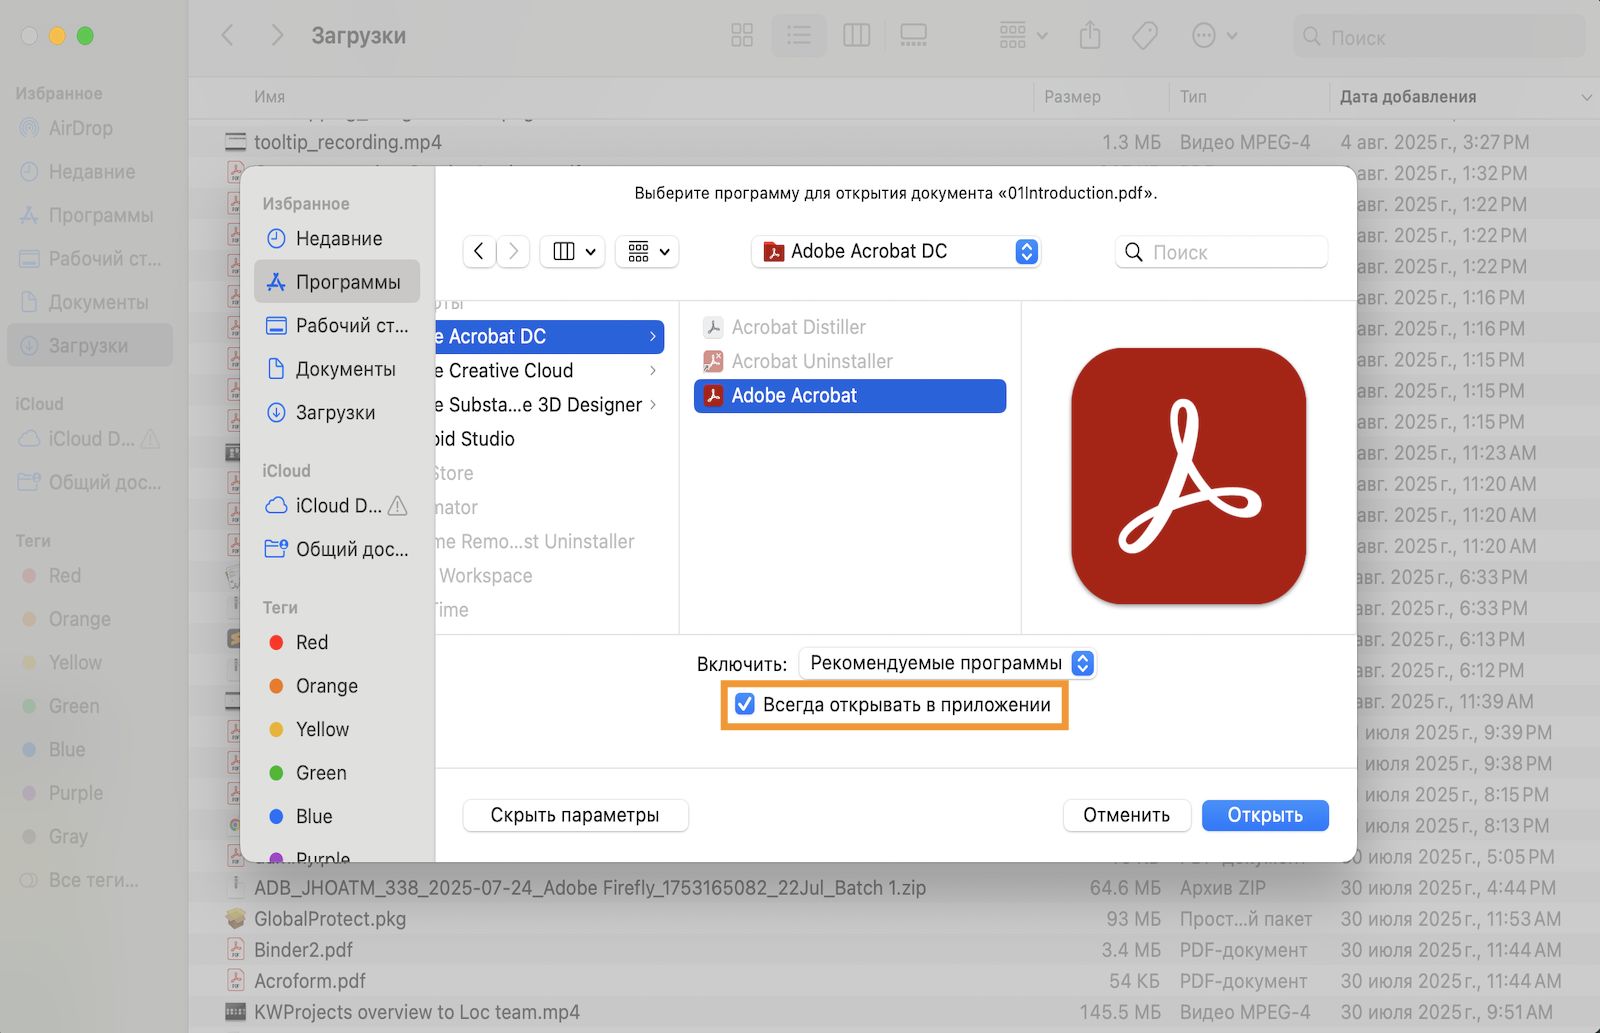Image resolution: width=1600 pixels, height=1033 pixels.
Task: Select the 'Adobe Acrobat' application
Action: [x=850, y=396]
